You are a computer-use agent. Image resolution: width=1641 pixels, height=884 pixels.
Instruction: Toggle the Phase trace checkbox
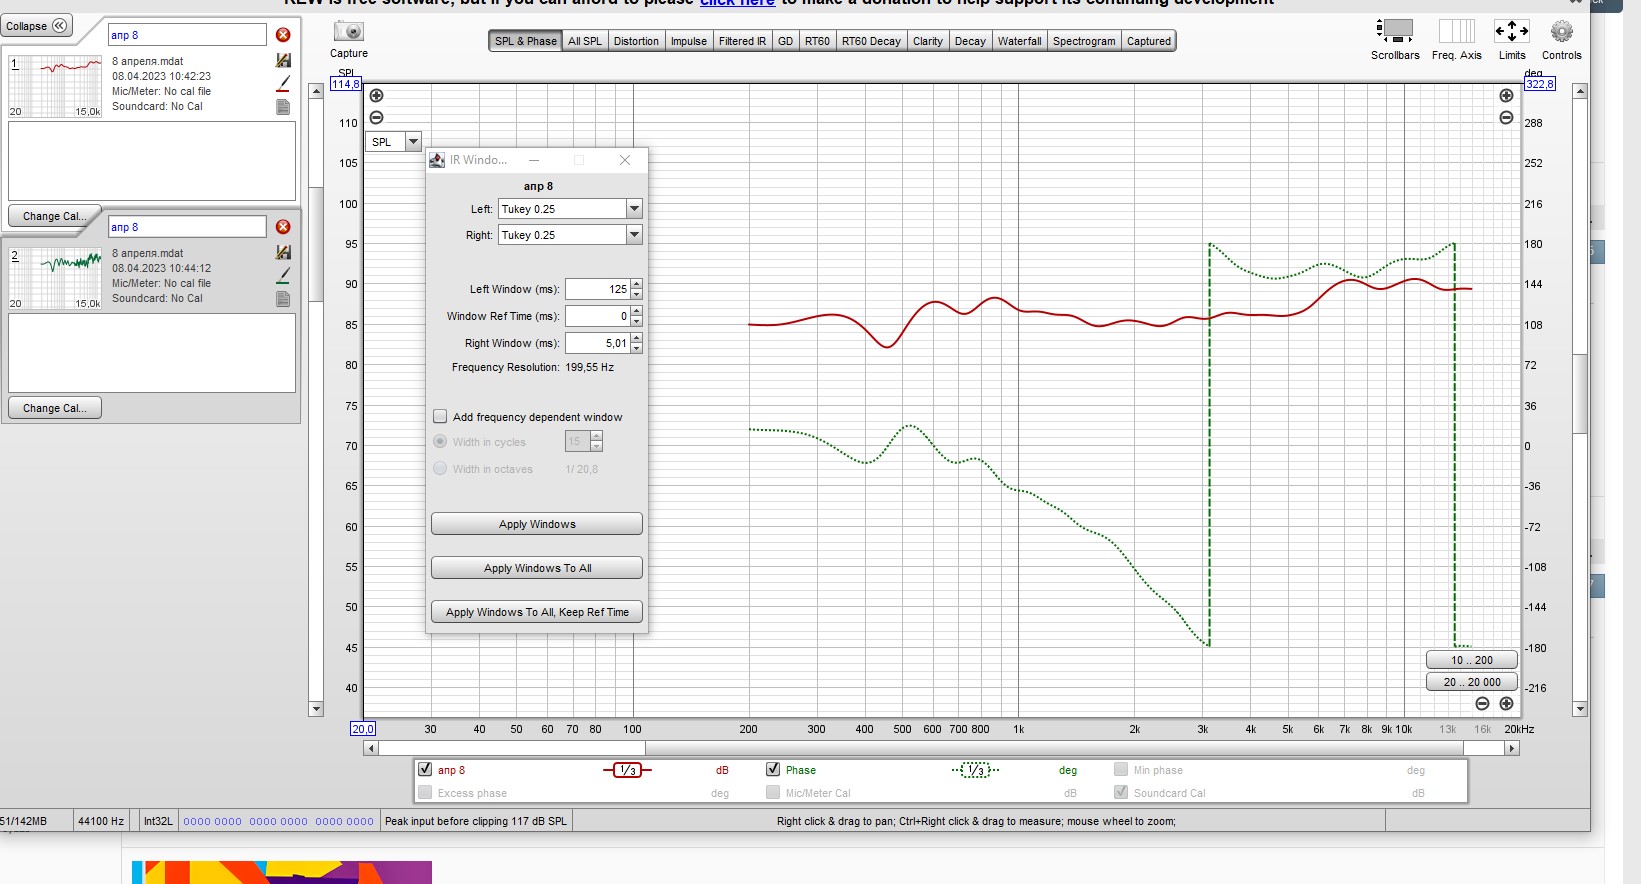[773, 769]
